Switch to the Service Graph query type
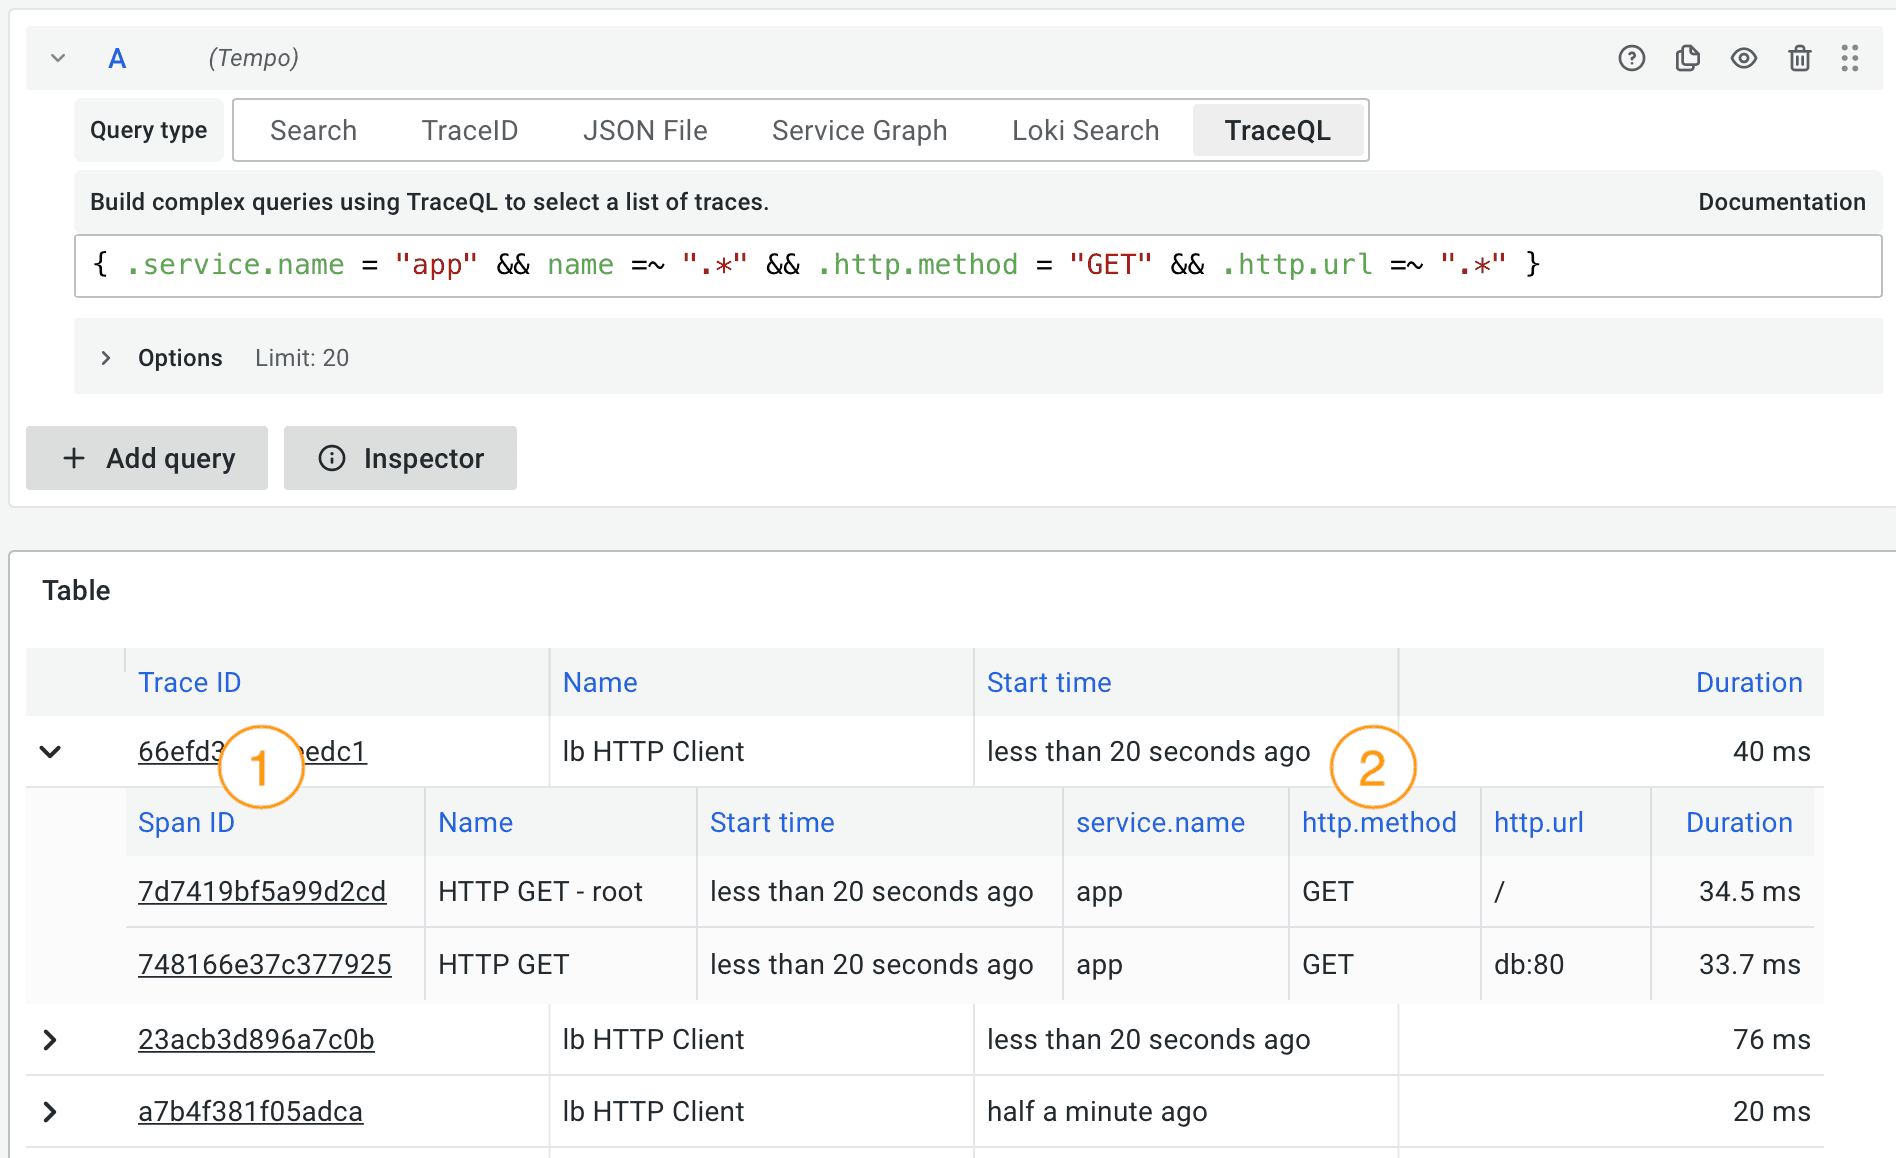Image resolution: width=1896 pixels, height=1158 pixels. [859, 130]
